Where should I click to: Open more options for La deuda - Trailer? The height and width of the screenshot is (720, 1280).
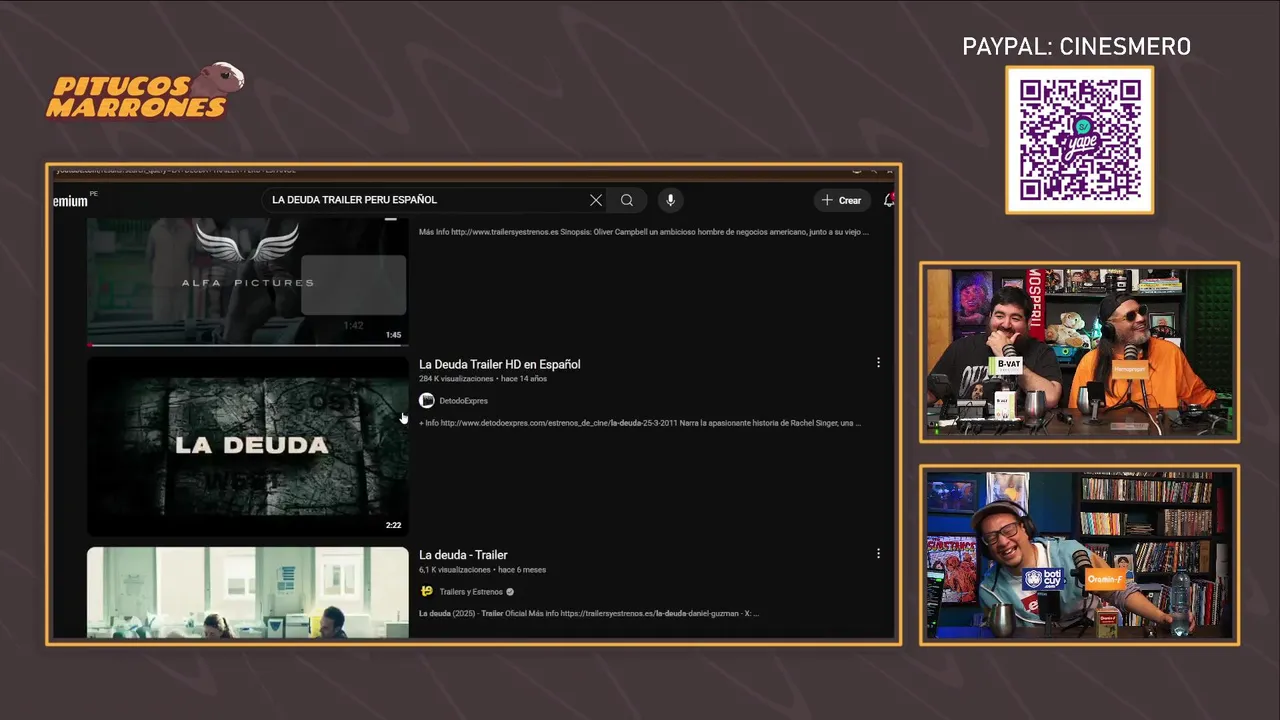pyautogui.click(x=878, y=553)
